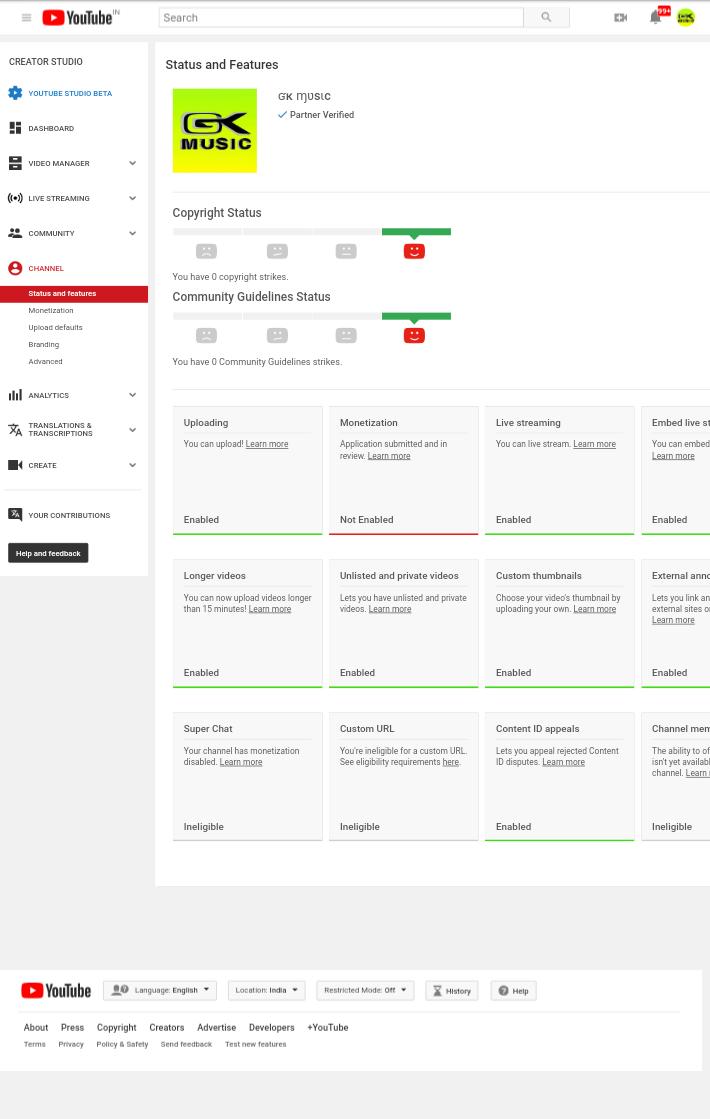Click the History hourglass button
Screen dimensions: 710x1119
point(452,991)
